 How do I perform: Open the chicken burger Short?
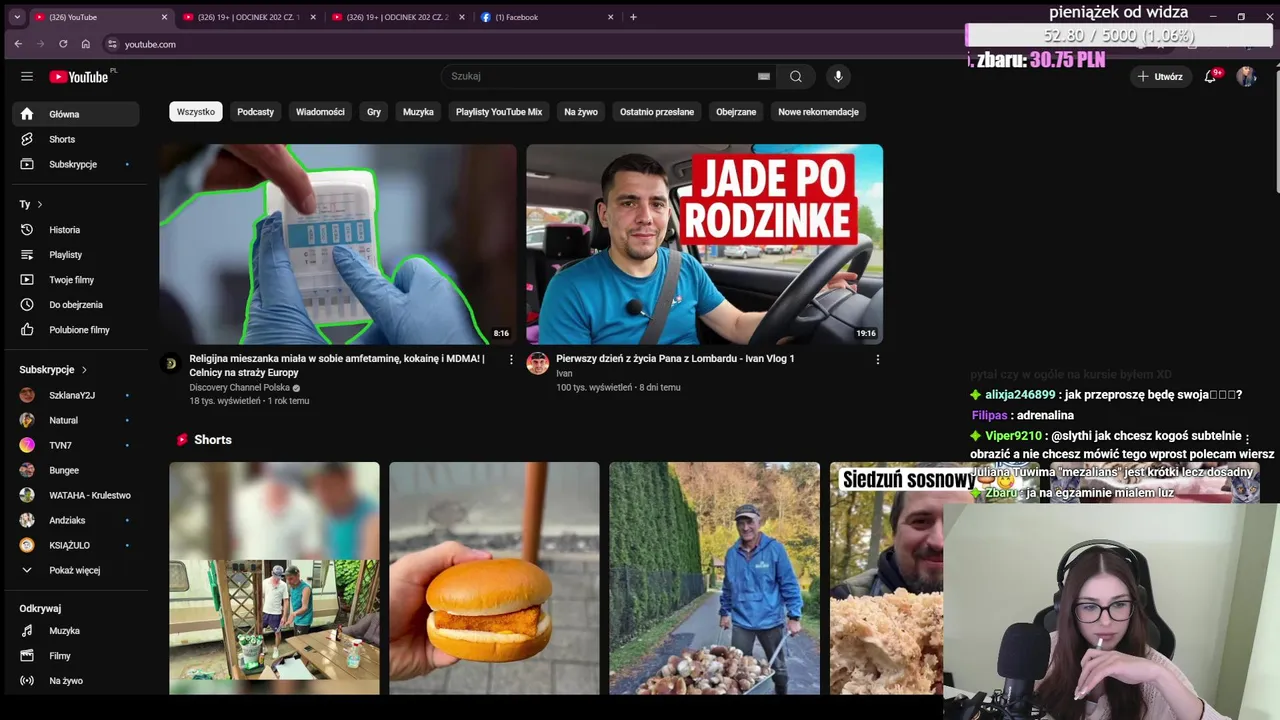point(494,578)
